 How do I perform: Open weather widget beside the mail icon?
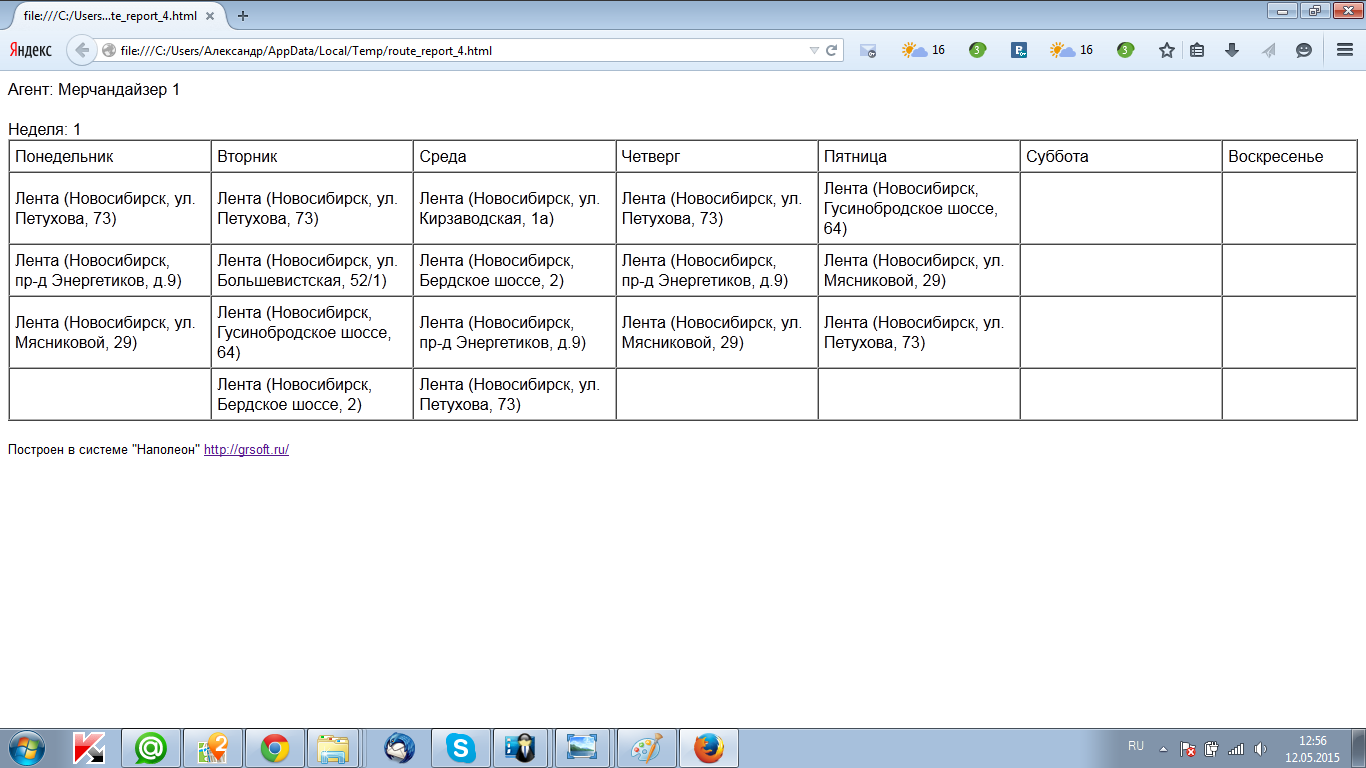tap(923, 50)
